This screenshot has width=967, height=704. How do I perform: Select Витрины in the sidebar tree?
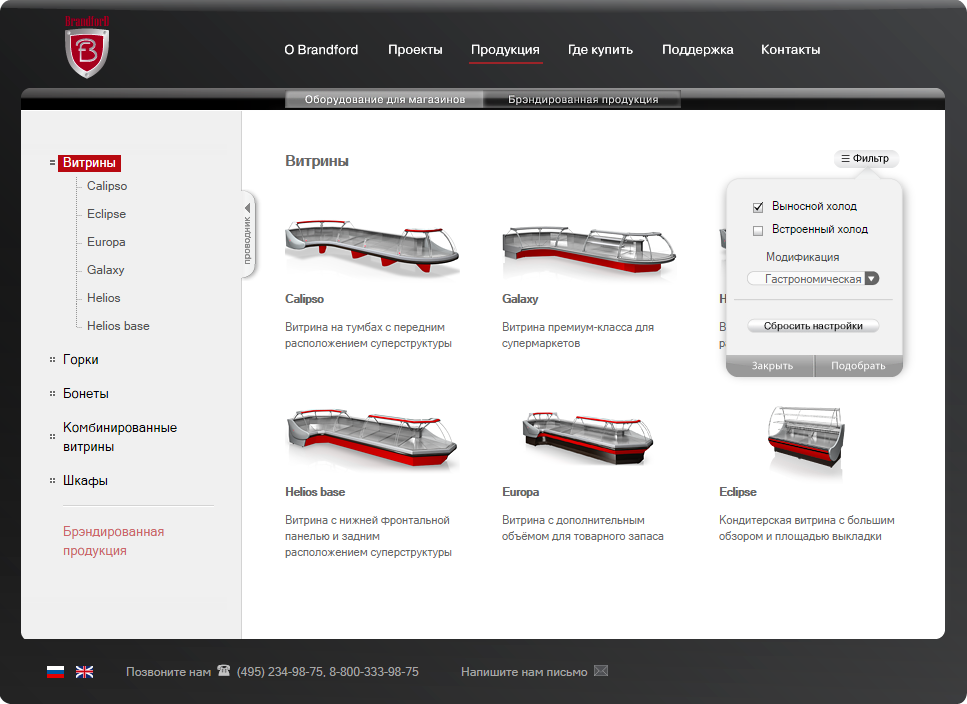[89, 163]
